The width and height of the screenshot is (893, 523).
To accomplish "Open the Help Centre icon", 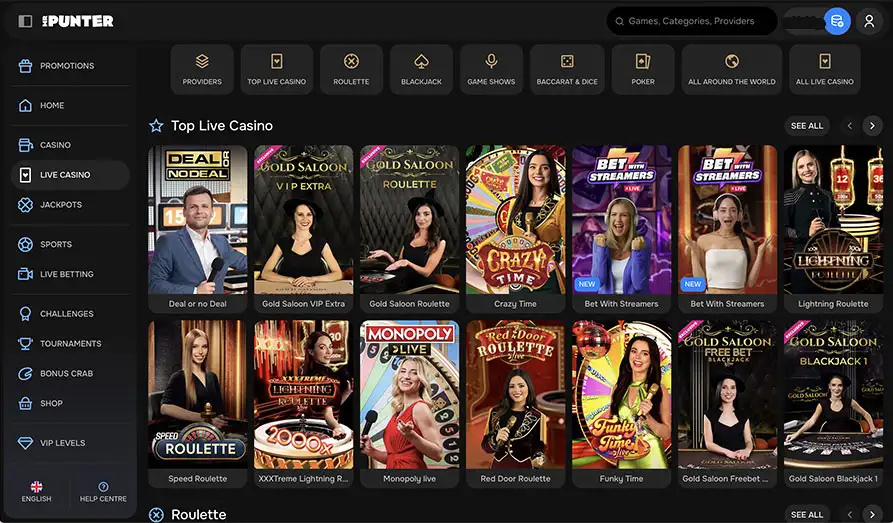I will (x=103, y=491).
